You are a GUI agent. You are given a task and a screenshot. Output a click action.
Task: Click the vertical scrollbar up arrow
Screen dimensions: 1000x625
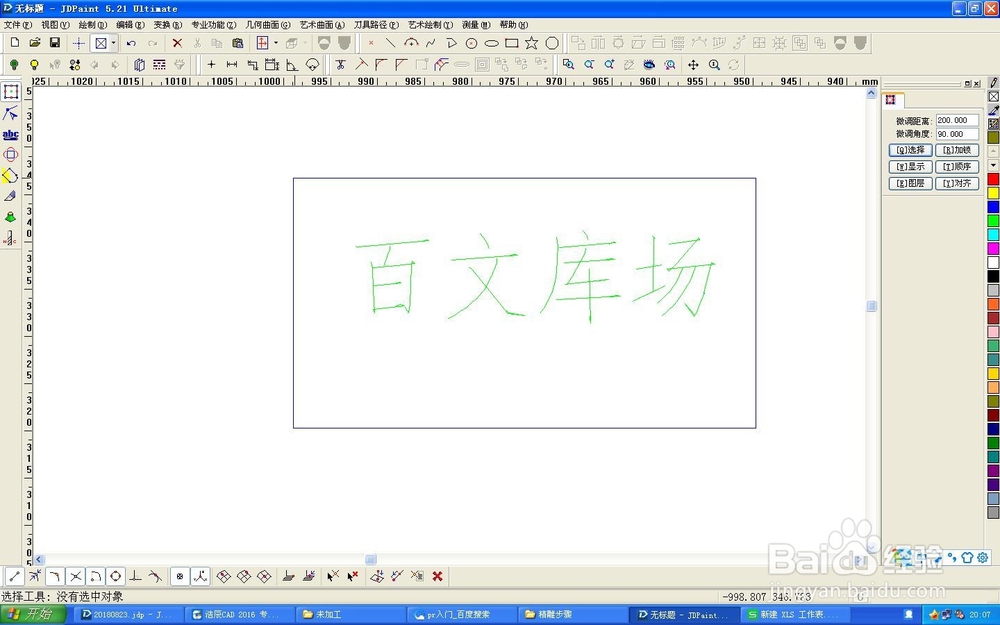click(871, 94)
